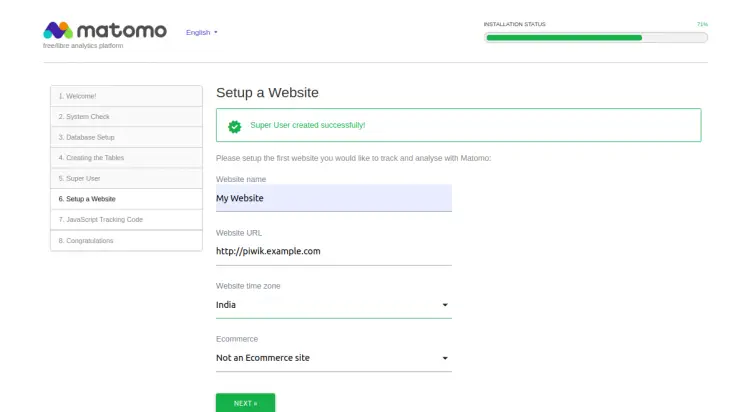Click the Super User created success message
750x412 pixels.
[x=307, y=126]
